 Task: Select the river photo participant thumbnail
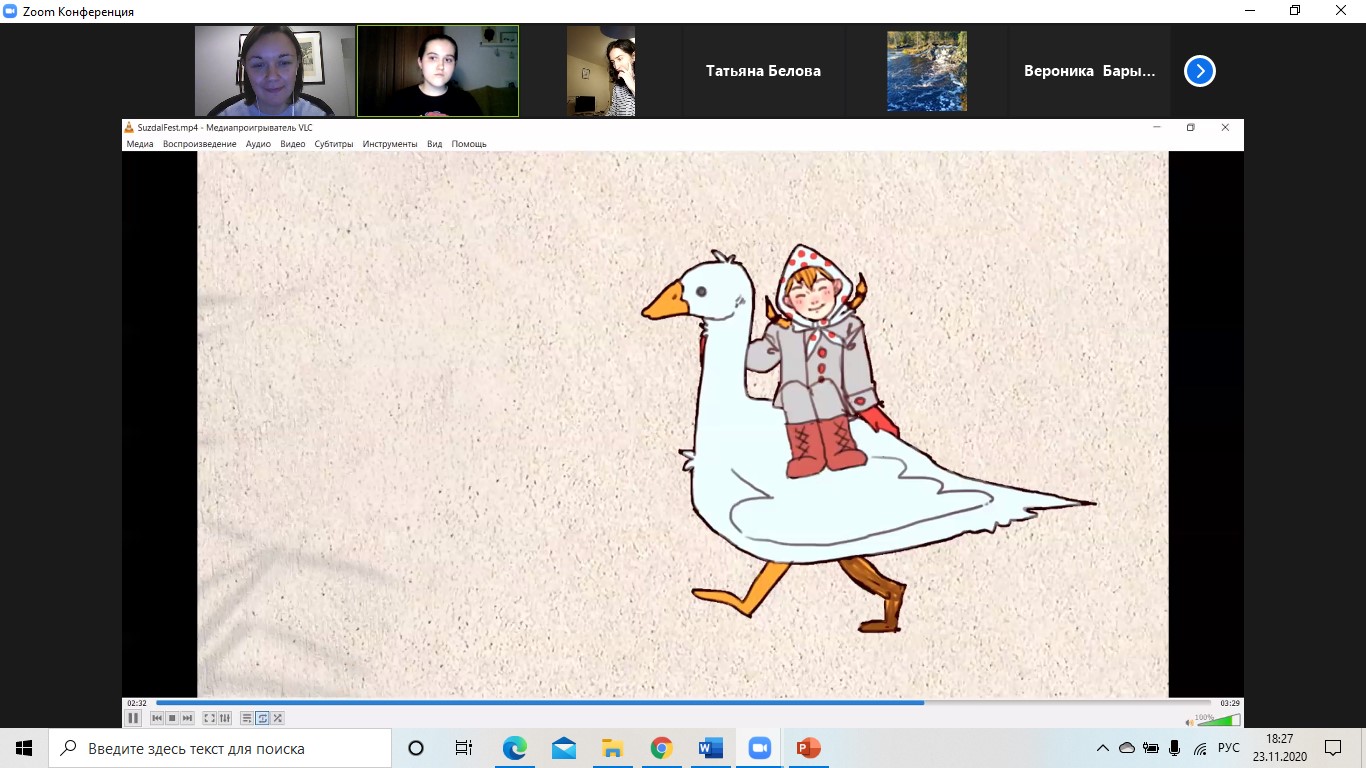(x=927, y=71)
